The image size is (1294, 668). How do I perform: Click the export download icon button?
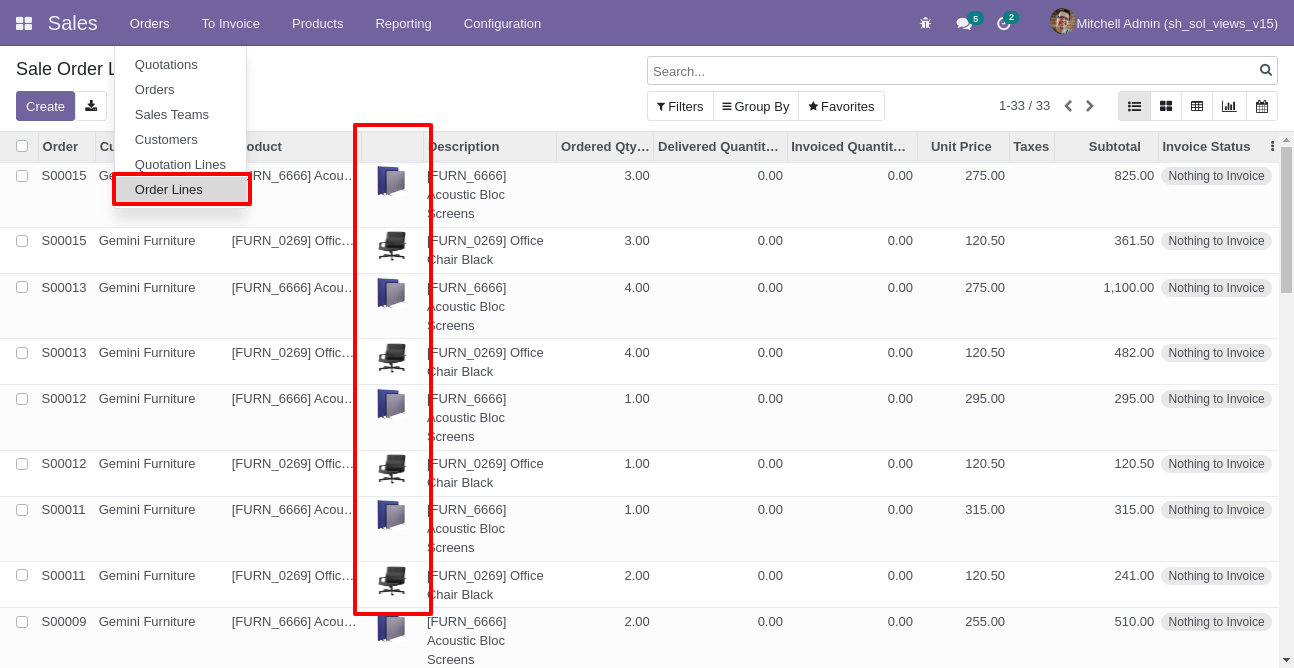point(91,106)
